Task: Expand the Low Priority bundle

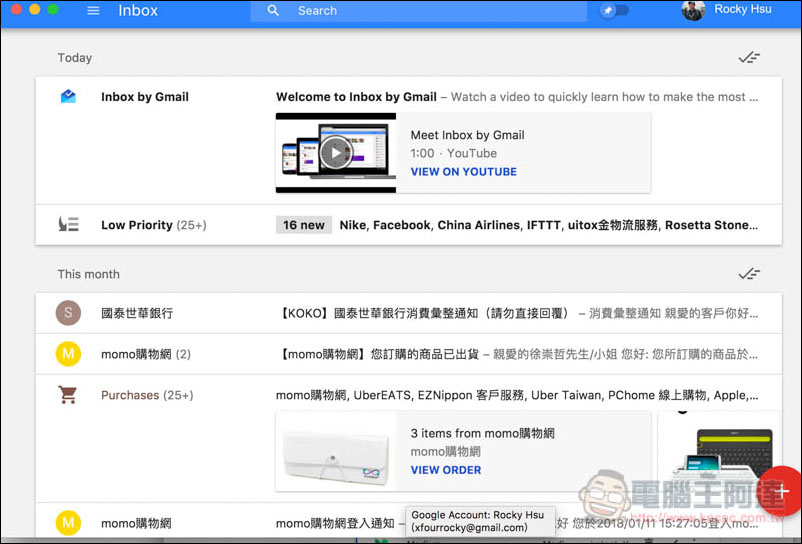Action: click(408, 225)
